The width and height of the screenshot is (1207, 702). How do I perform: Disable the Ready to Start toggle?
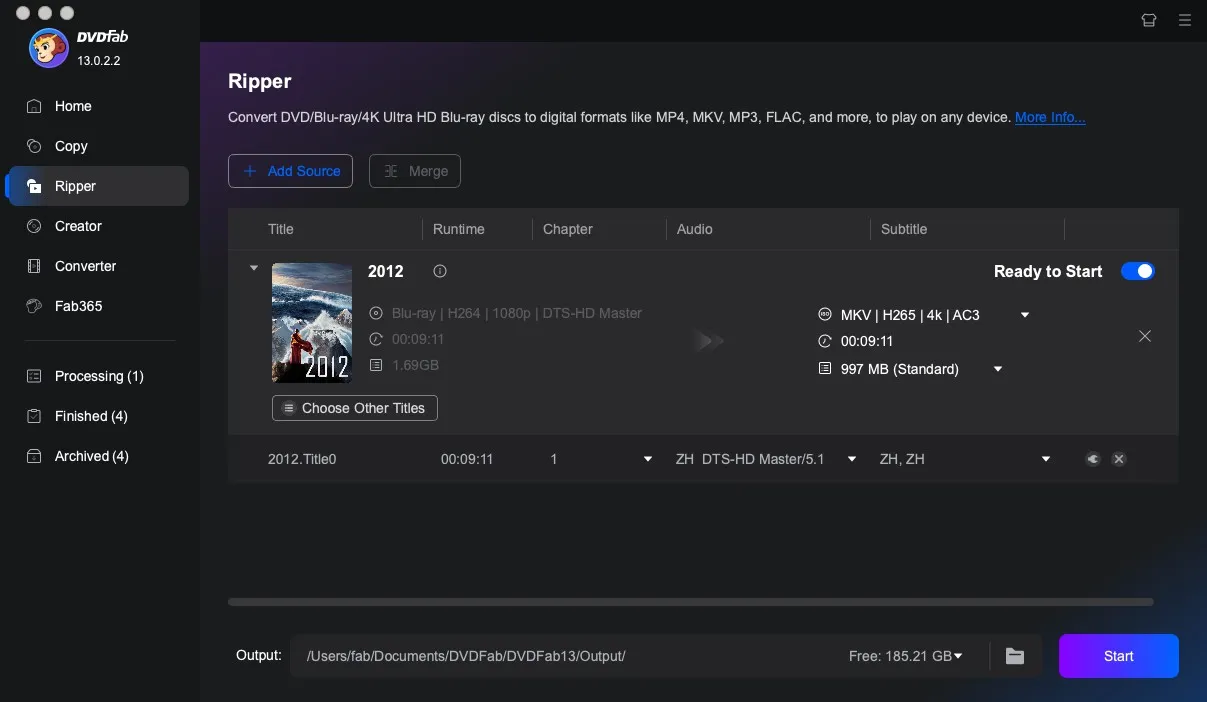[1138, 271]
